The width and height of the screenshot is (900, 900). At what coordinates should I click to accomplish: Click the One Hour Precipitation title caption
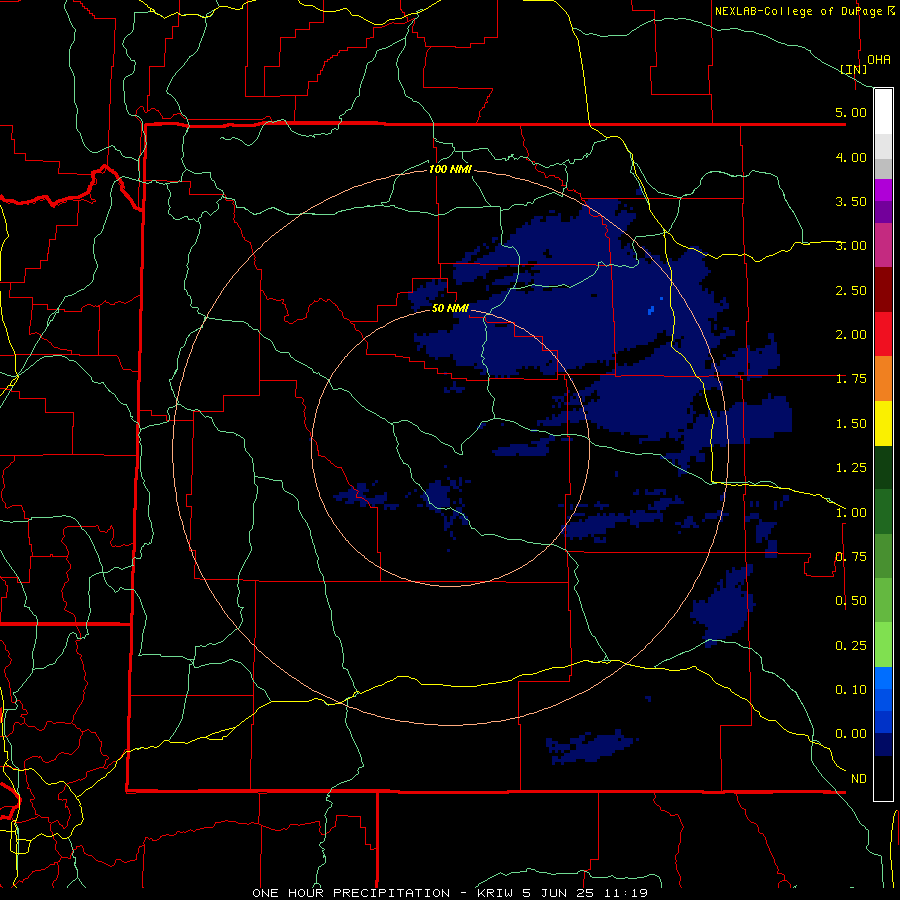(450, 893)
